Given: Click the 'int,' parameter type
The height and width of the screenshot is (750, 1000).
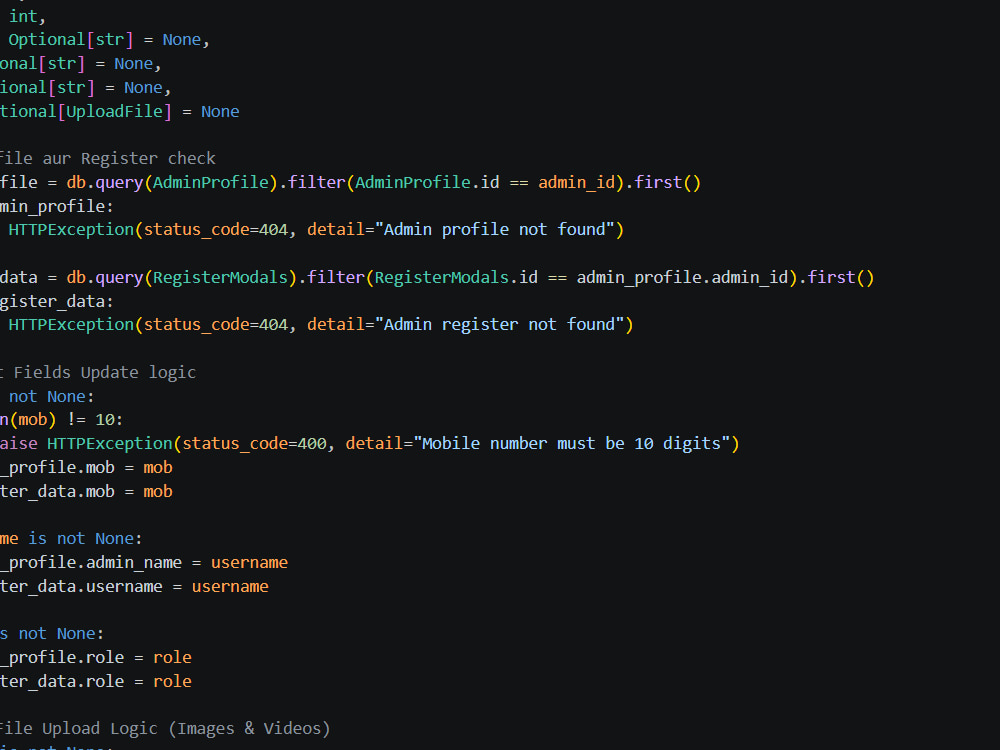Looking at the screenshot, I should tap(27, 16).
